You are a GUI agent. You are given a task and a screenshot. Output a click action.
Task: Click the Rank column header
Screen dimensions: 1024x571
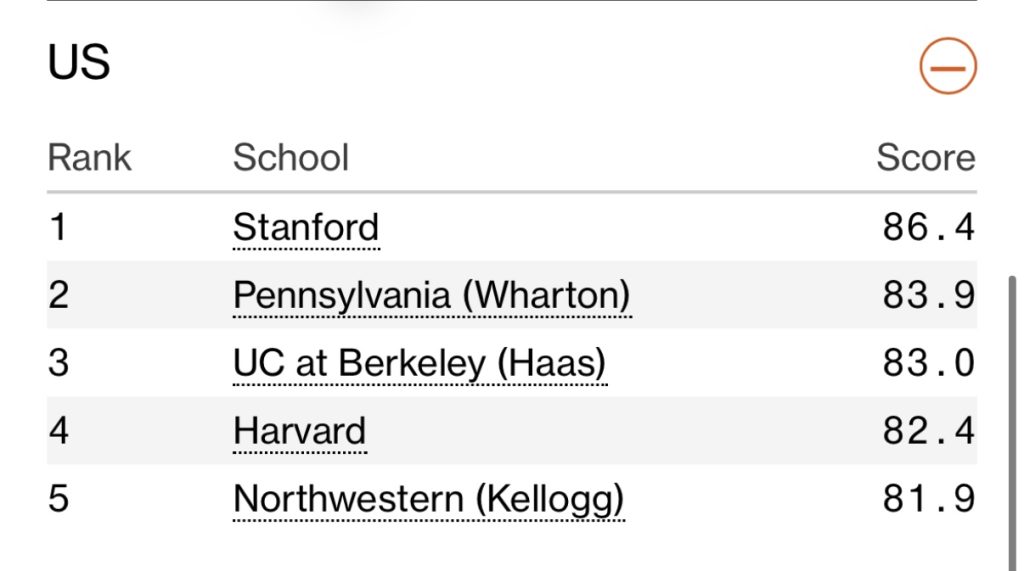click(90, 158)
